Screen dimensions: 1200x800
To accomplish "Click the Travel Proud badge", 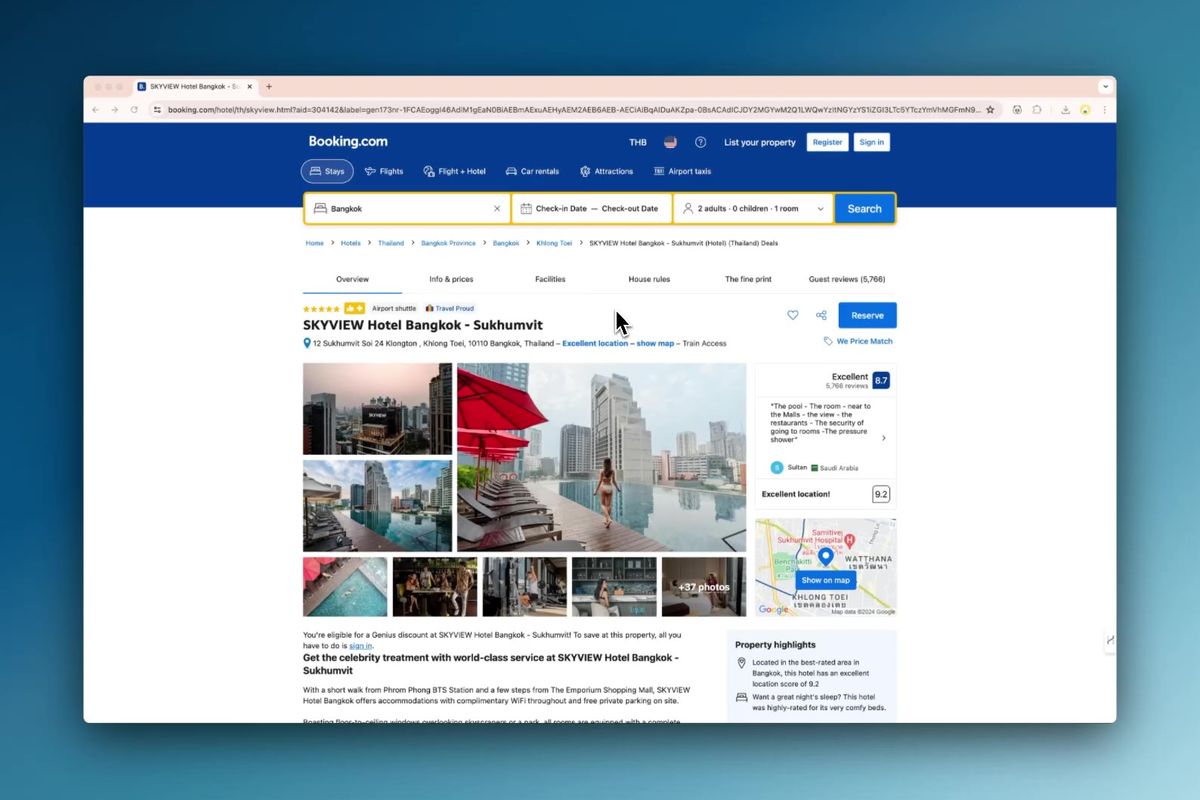I will [450, 308].
